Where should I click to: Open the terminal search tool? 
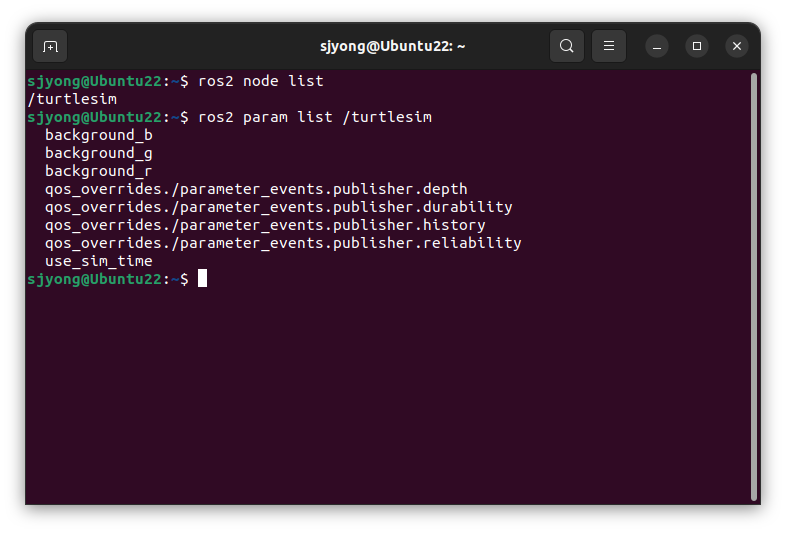coord(566,46)
